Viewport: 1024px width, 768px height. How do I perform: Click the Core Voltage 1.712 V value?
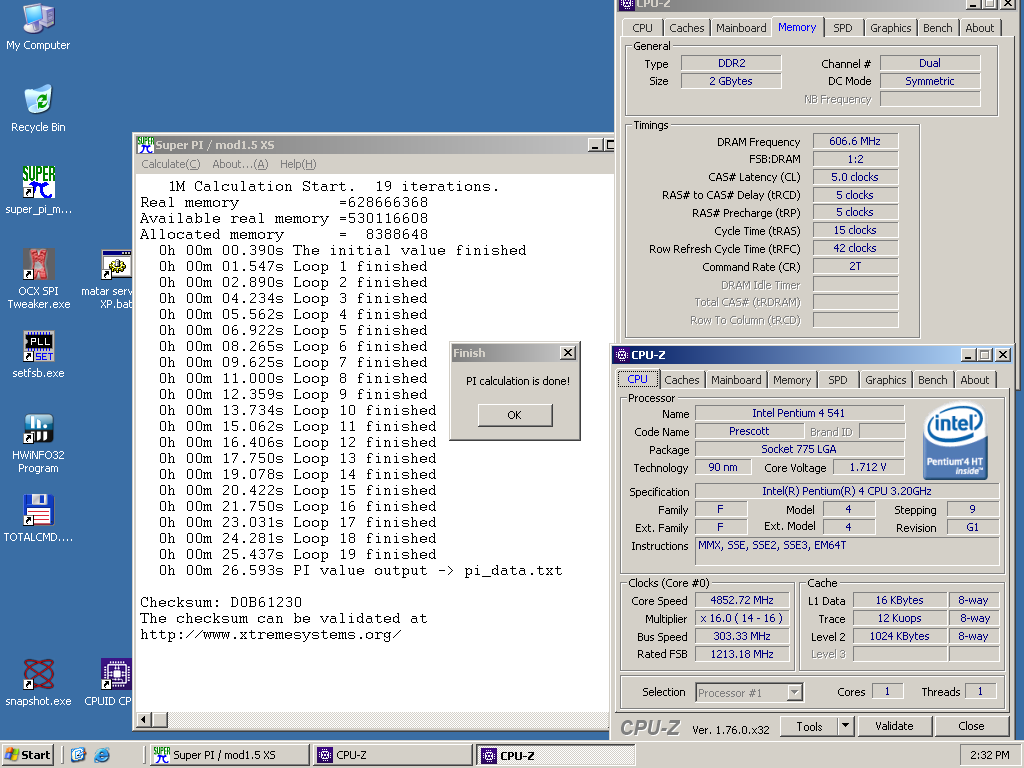click(x=868, y=467)
